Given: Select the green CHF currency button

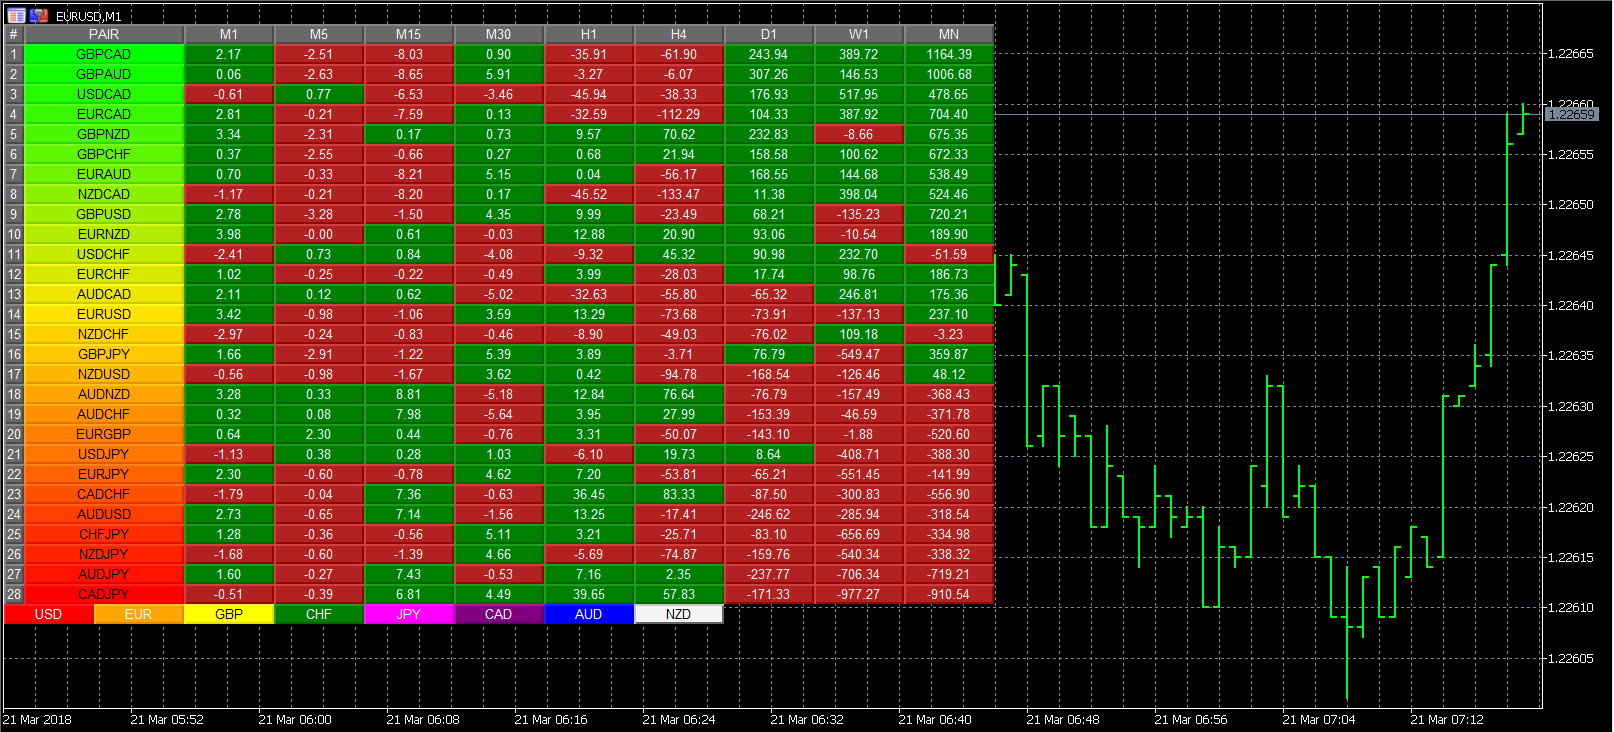Looking at the screenshot, I should coord(318,614).
